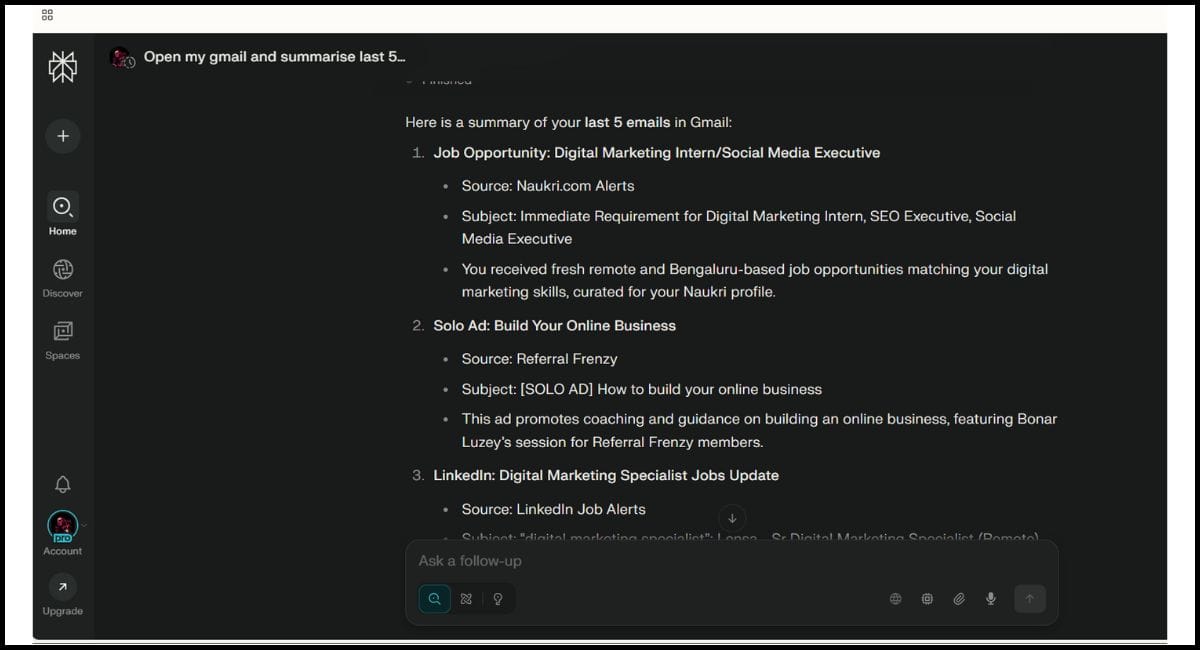Viewport: 1200px width, 650px height.
Task: Open the Discover section
Action: point(62,277)
